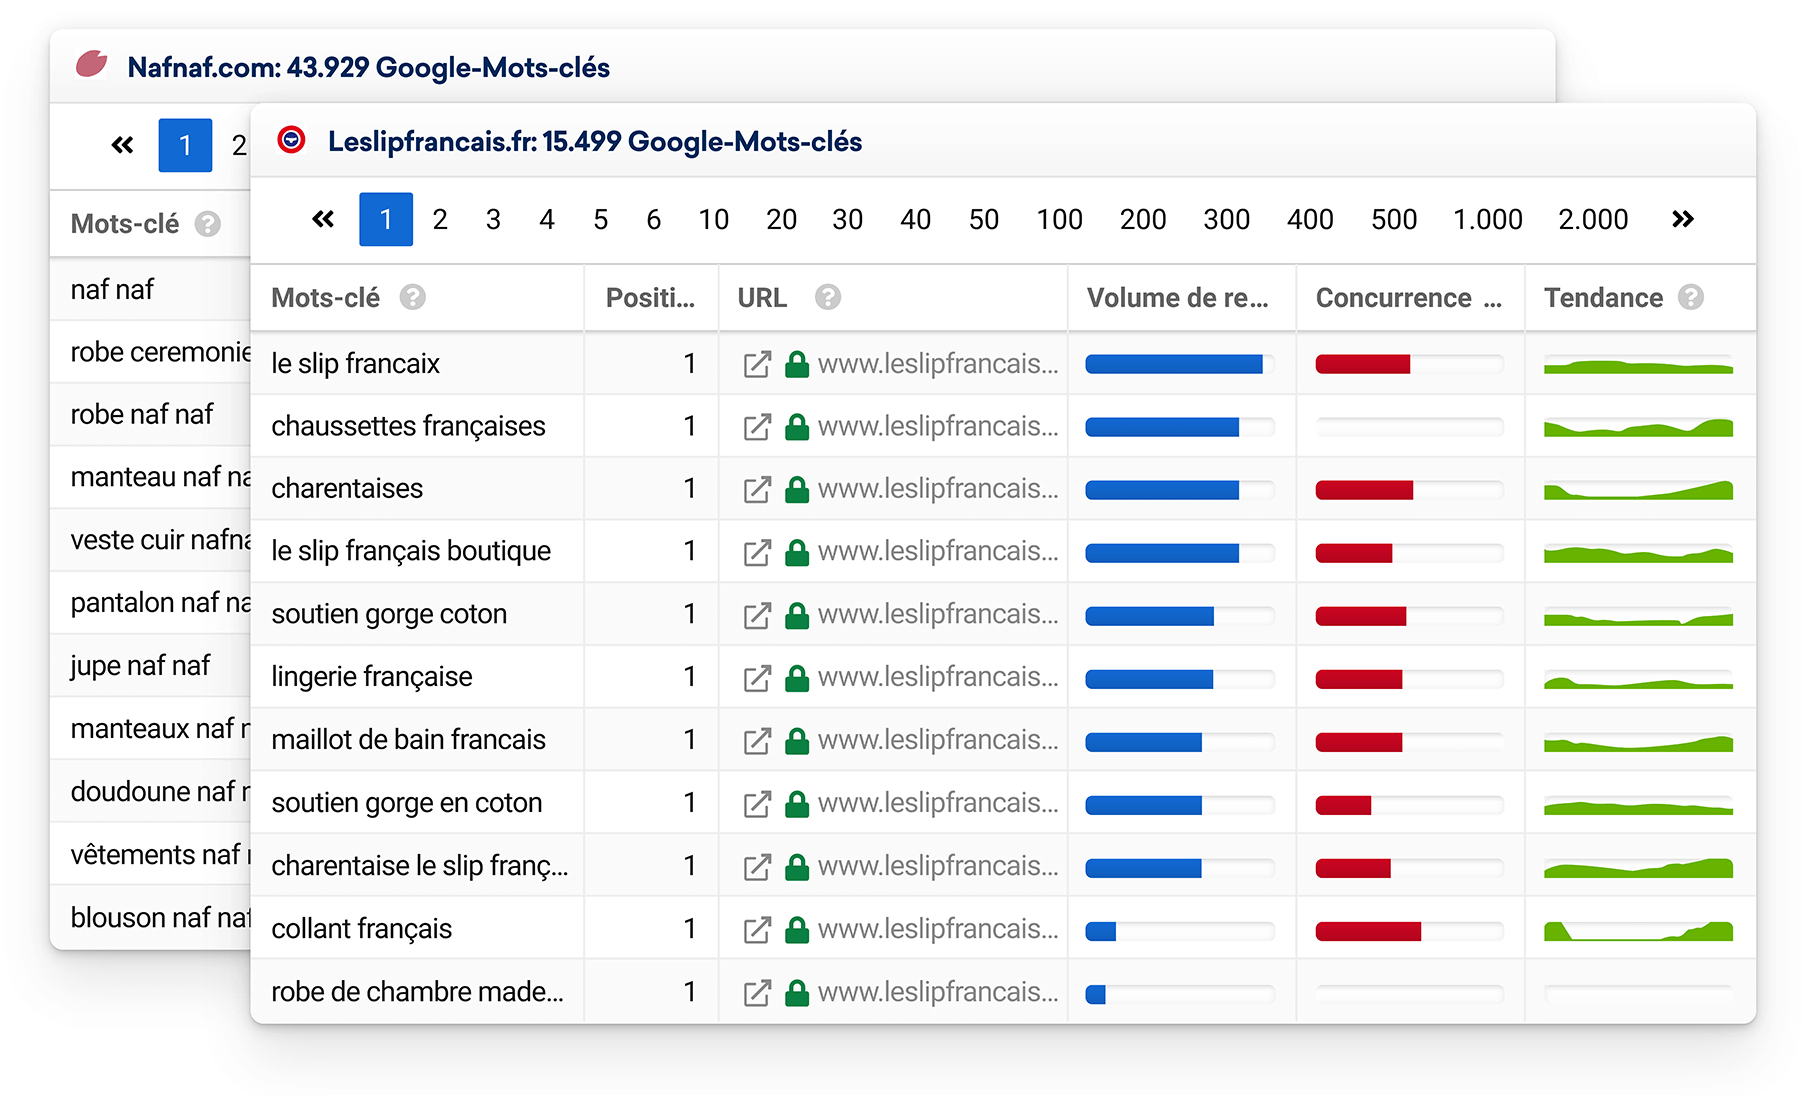This screenshot has height=1096, width=1806.
Task: Open external link for 'collant français' row
Action: [757, 929]
